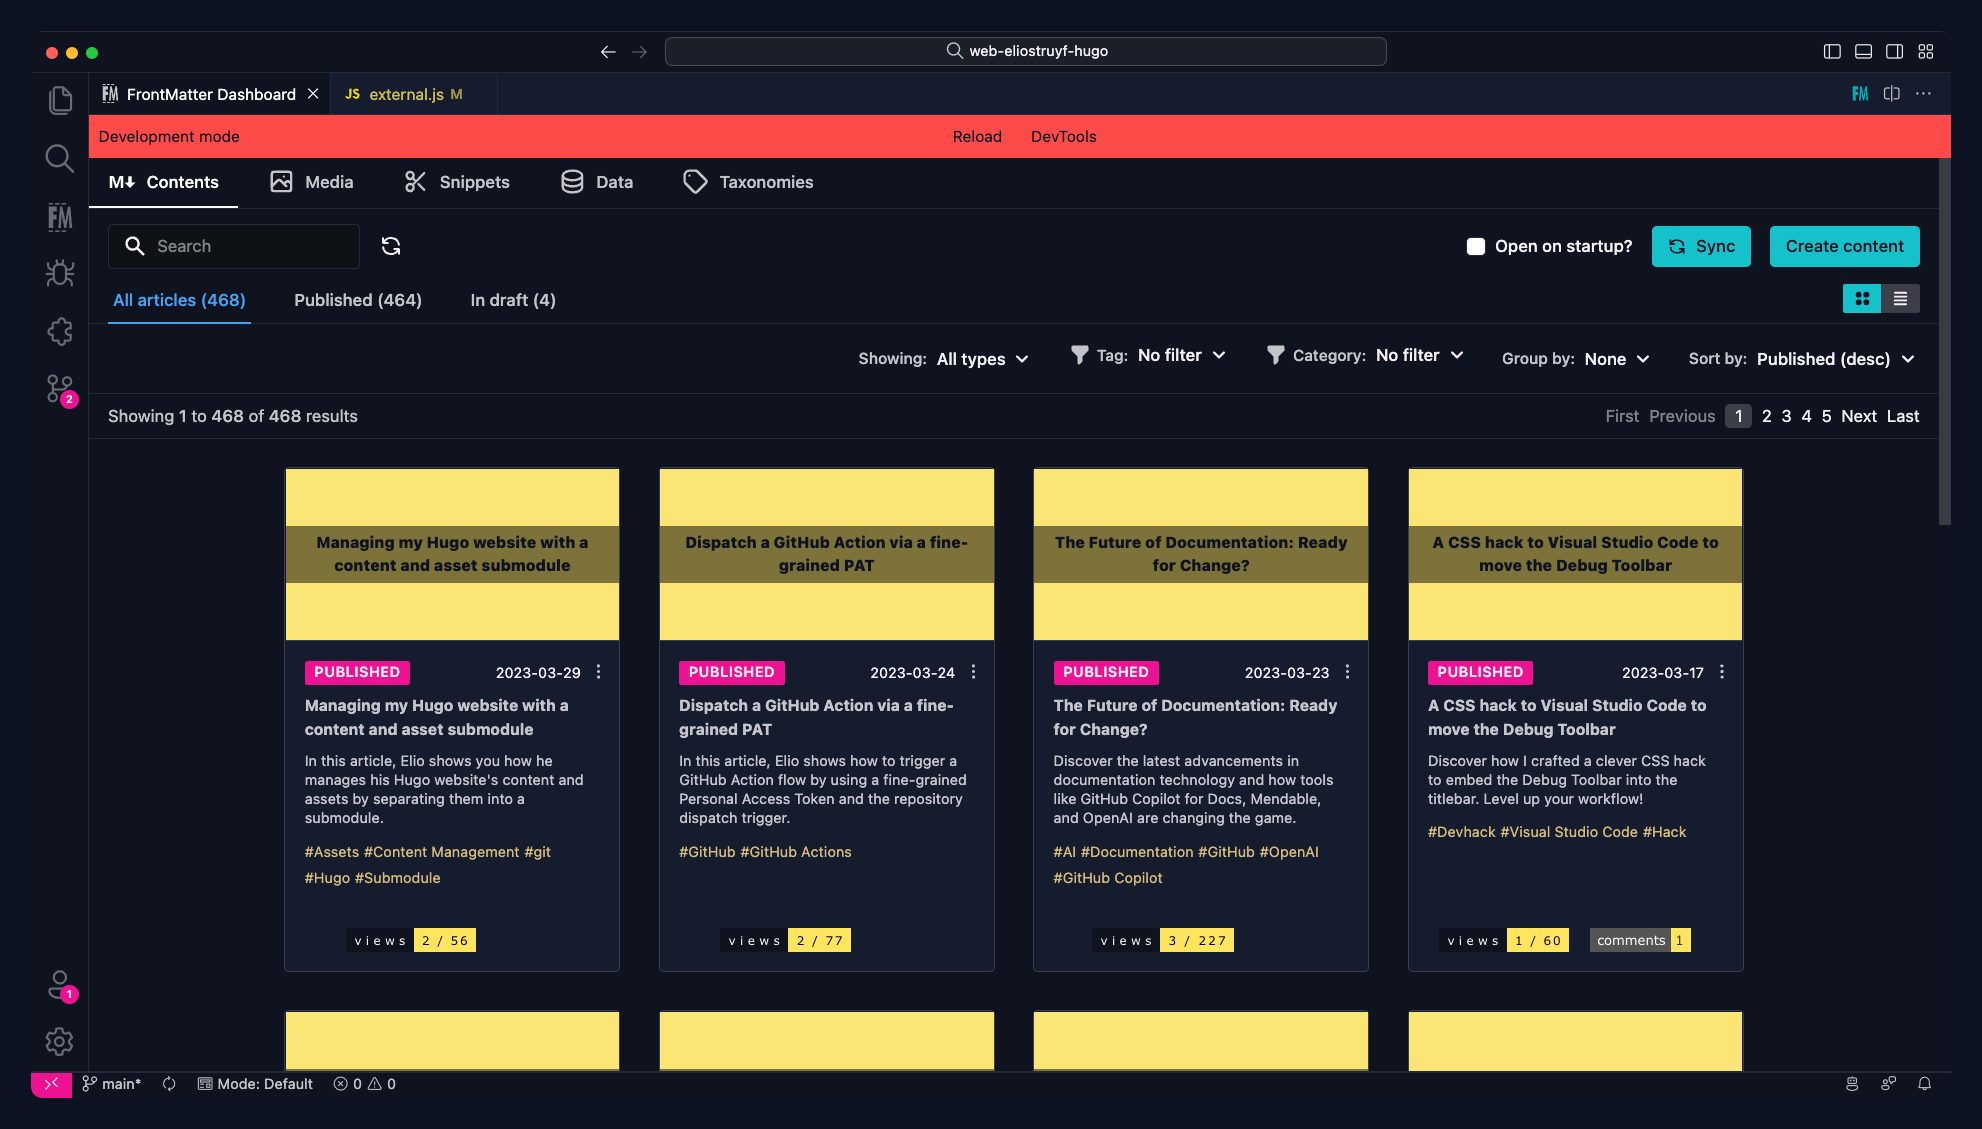Enable Open on startup checkbox

(1475, 246)
